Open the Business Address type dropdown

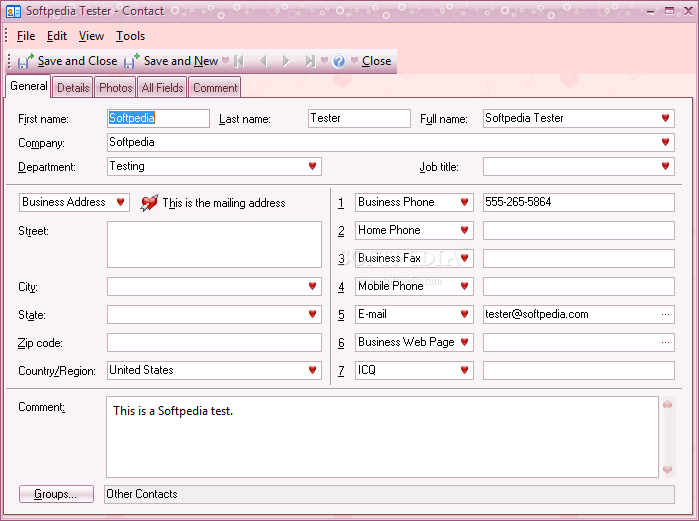click(x=120, y=202)
